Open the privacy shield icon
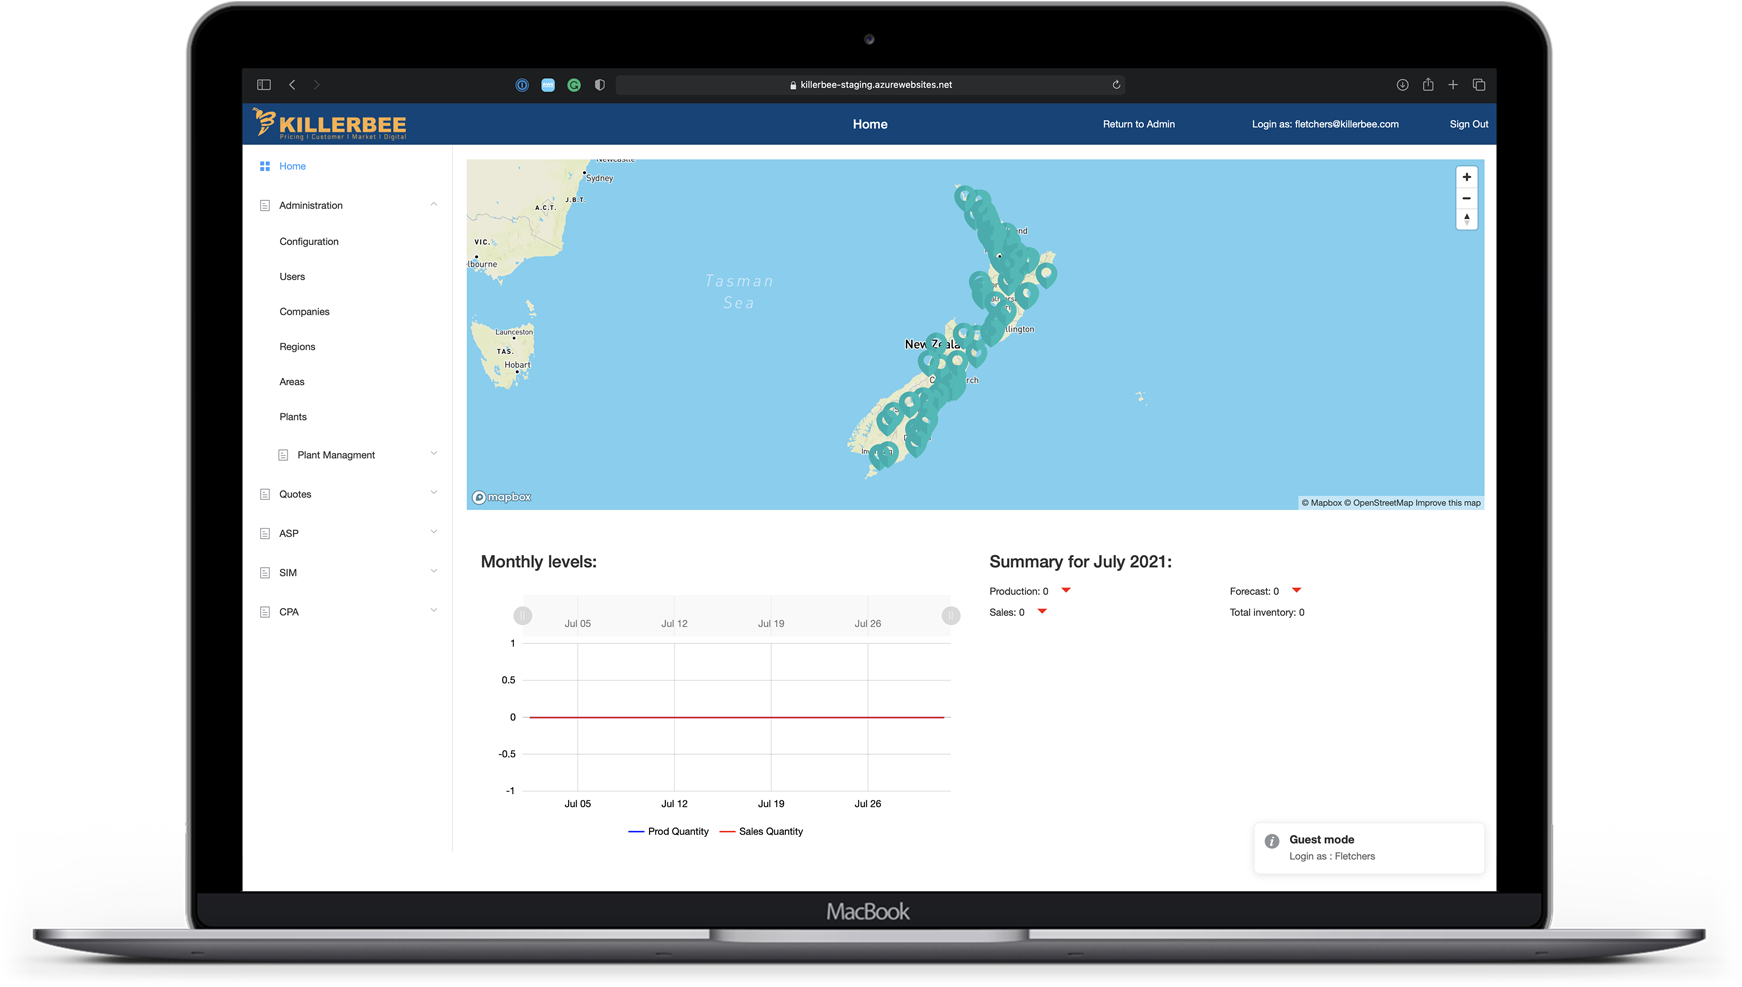Screen dimensions: 1742x987 (600, 85)
